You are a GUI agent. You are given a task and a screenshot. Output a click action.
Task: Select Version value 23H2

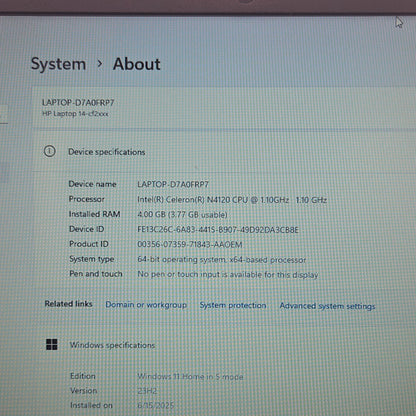[147, 391]
